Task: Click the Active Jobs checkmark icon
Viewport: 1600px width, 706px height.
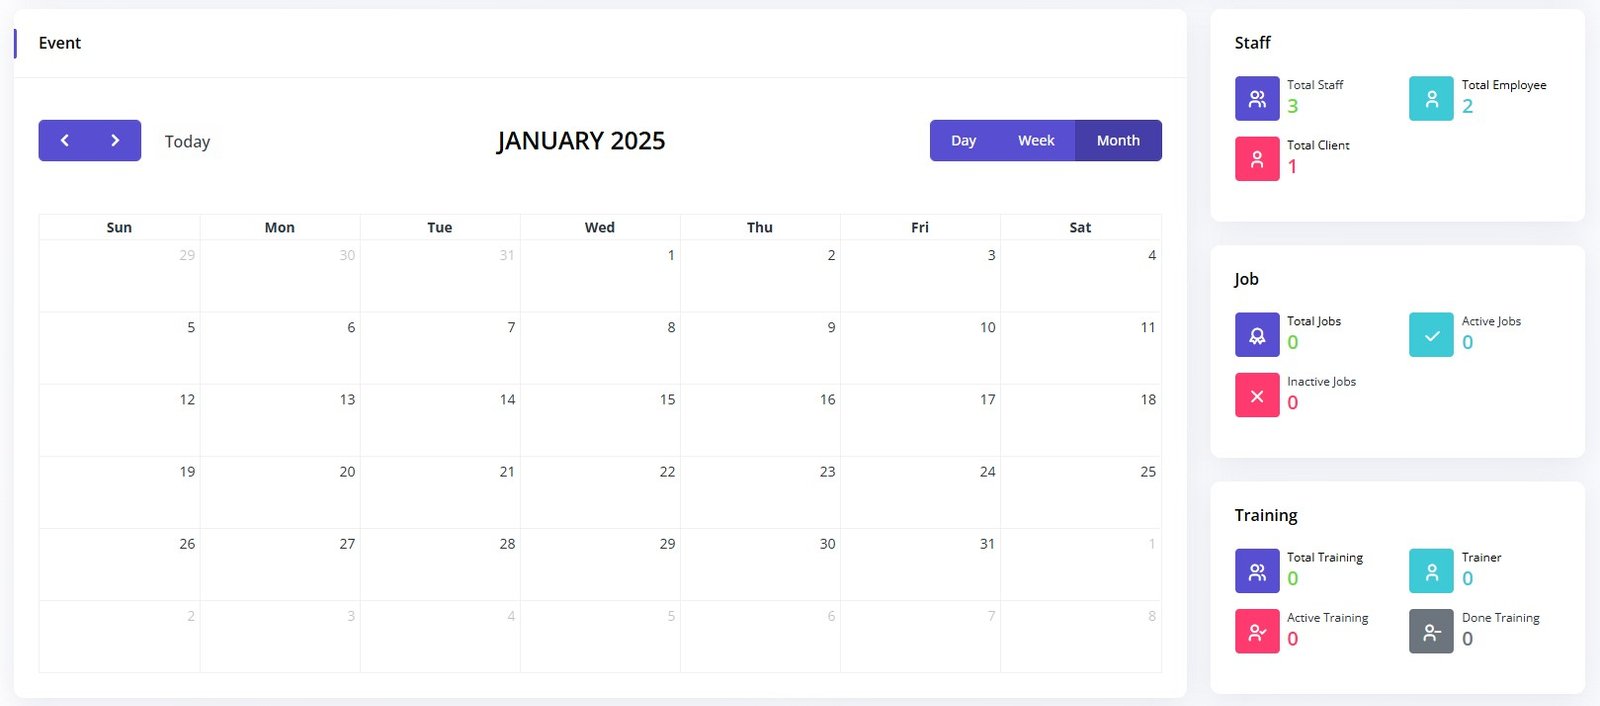Action: tap(1431, 335)
